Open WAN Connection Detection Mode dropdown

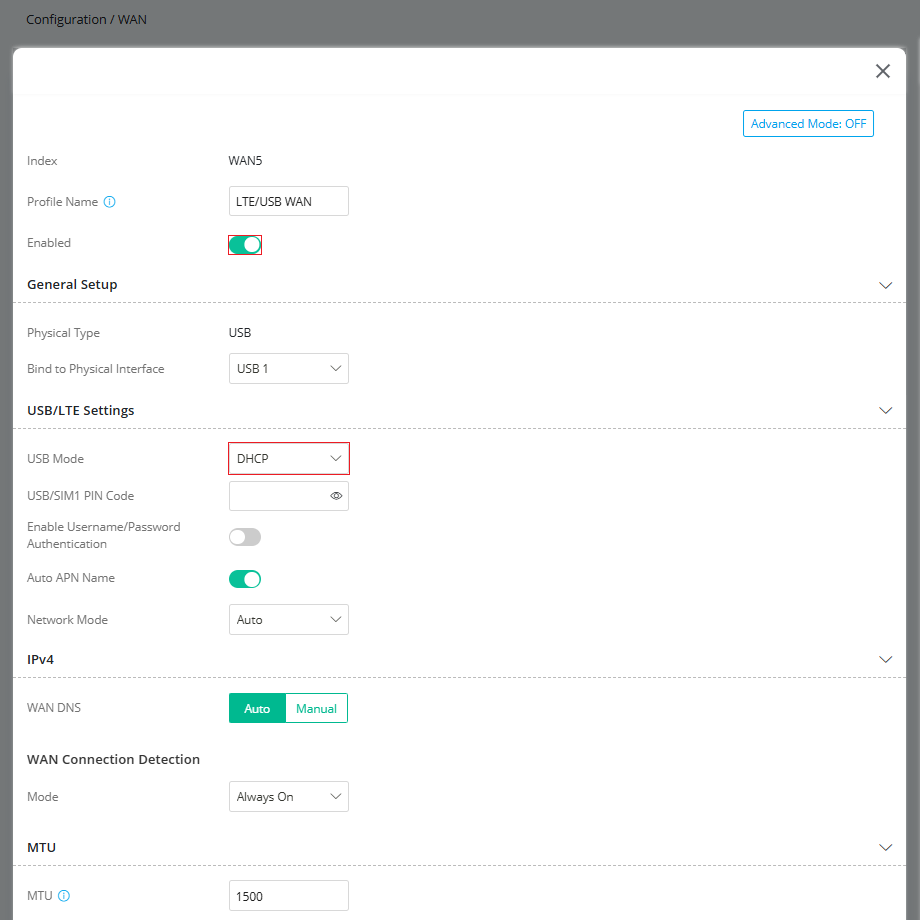point(289,796)
